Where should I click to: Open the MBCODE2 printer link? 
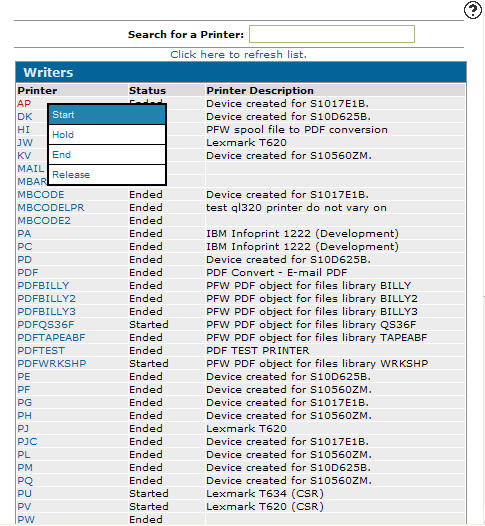coord(44,221)
